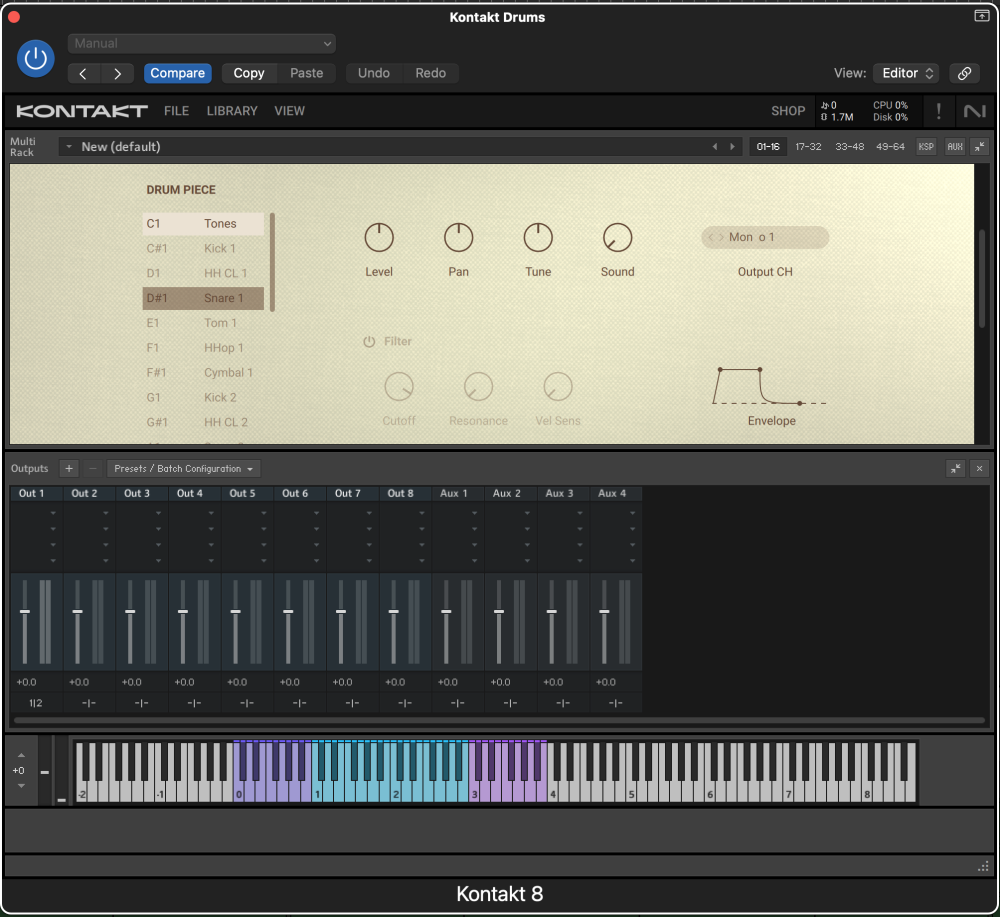Click Out 8 level value +0.0

[x=395, y=682]
